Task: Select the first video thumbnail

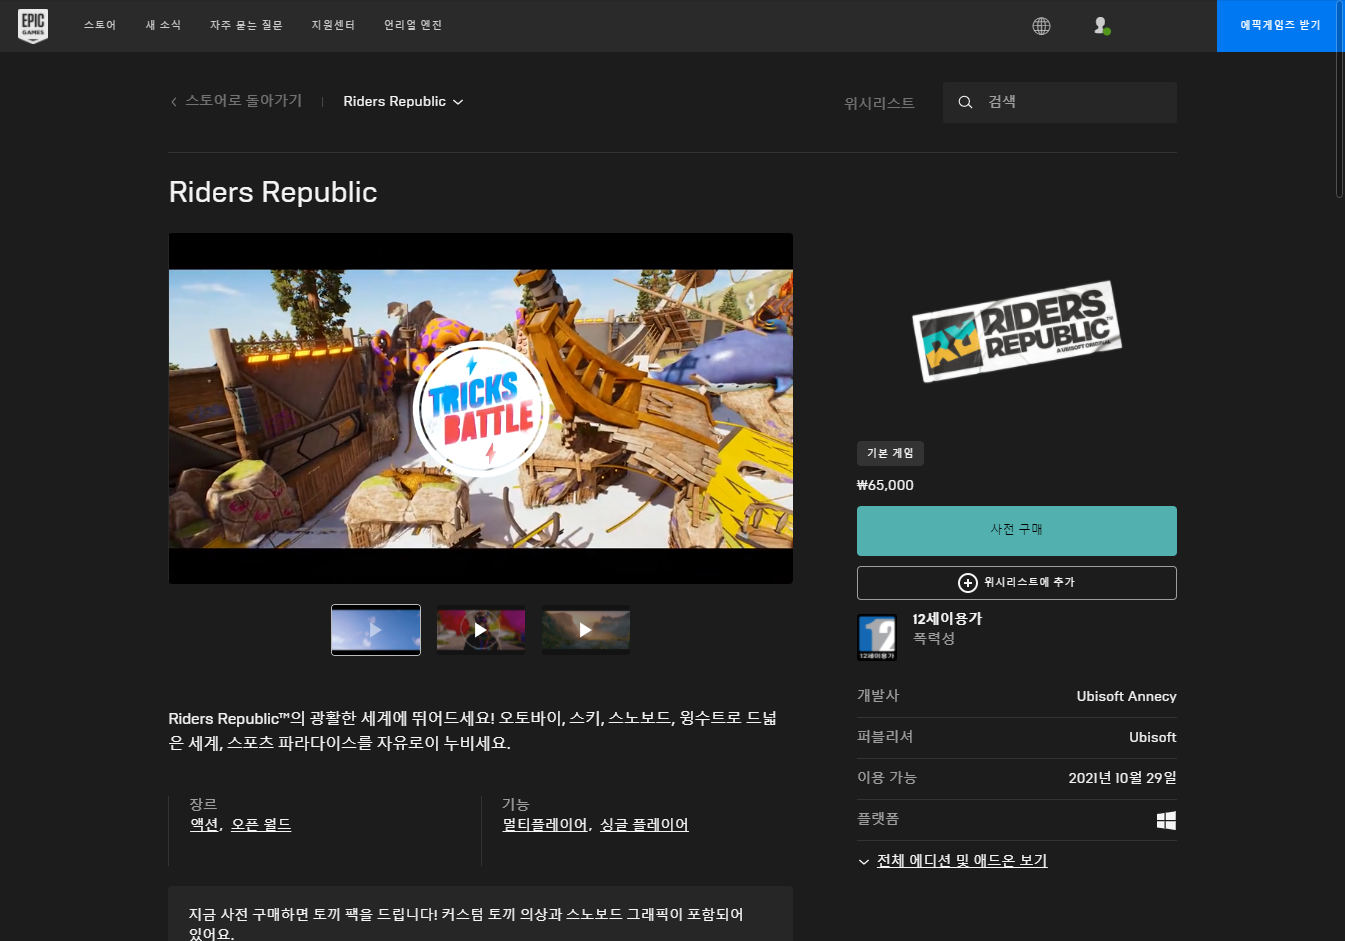Action: pyautogui.click(x=376, y=630)
